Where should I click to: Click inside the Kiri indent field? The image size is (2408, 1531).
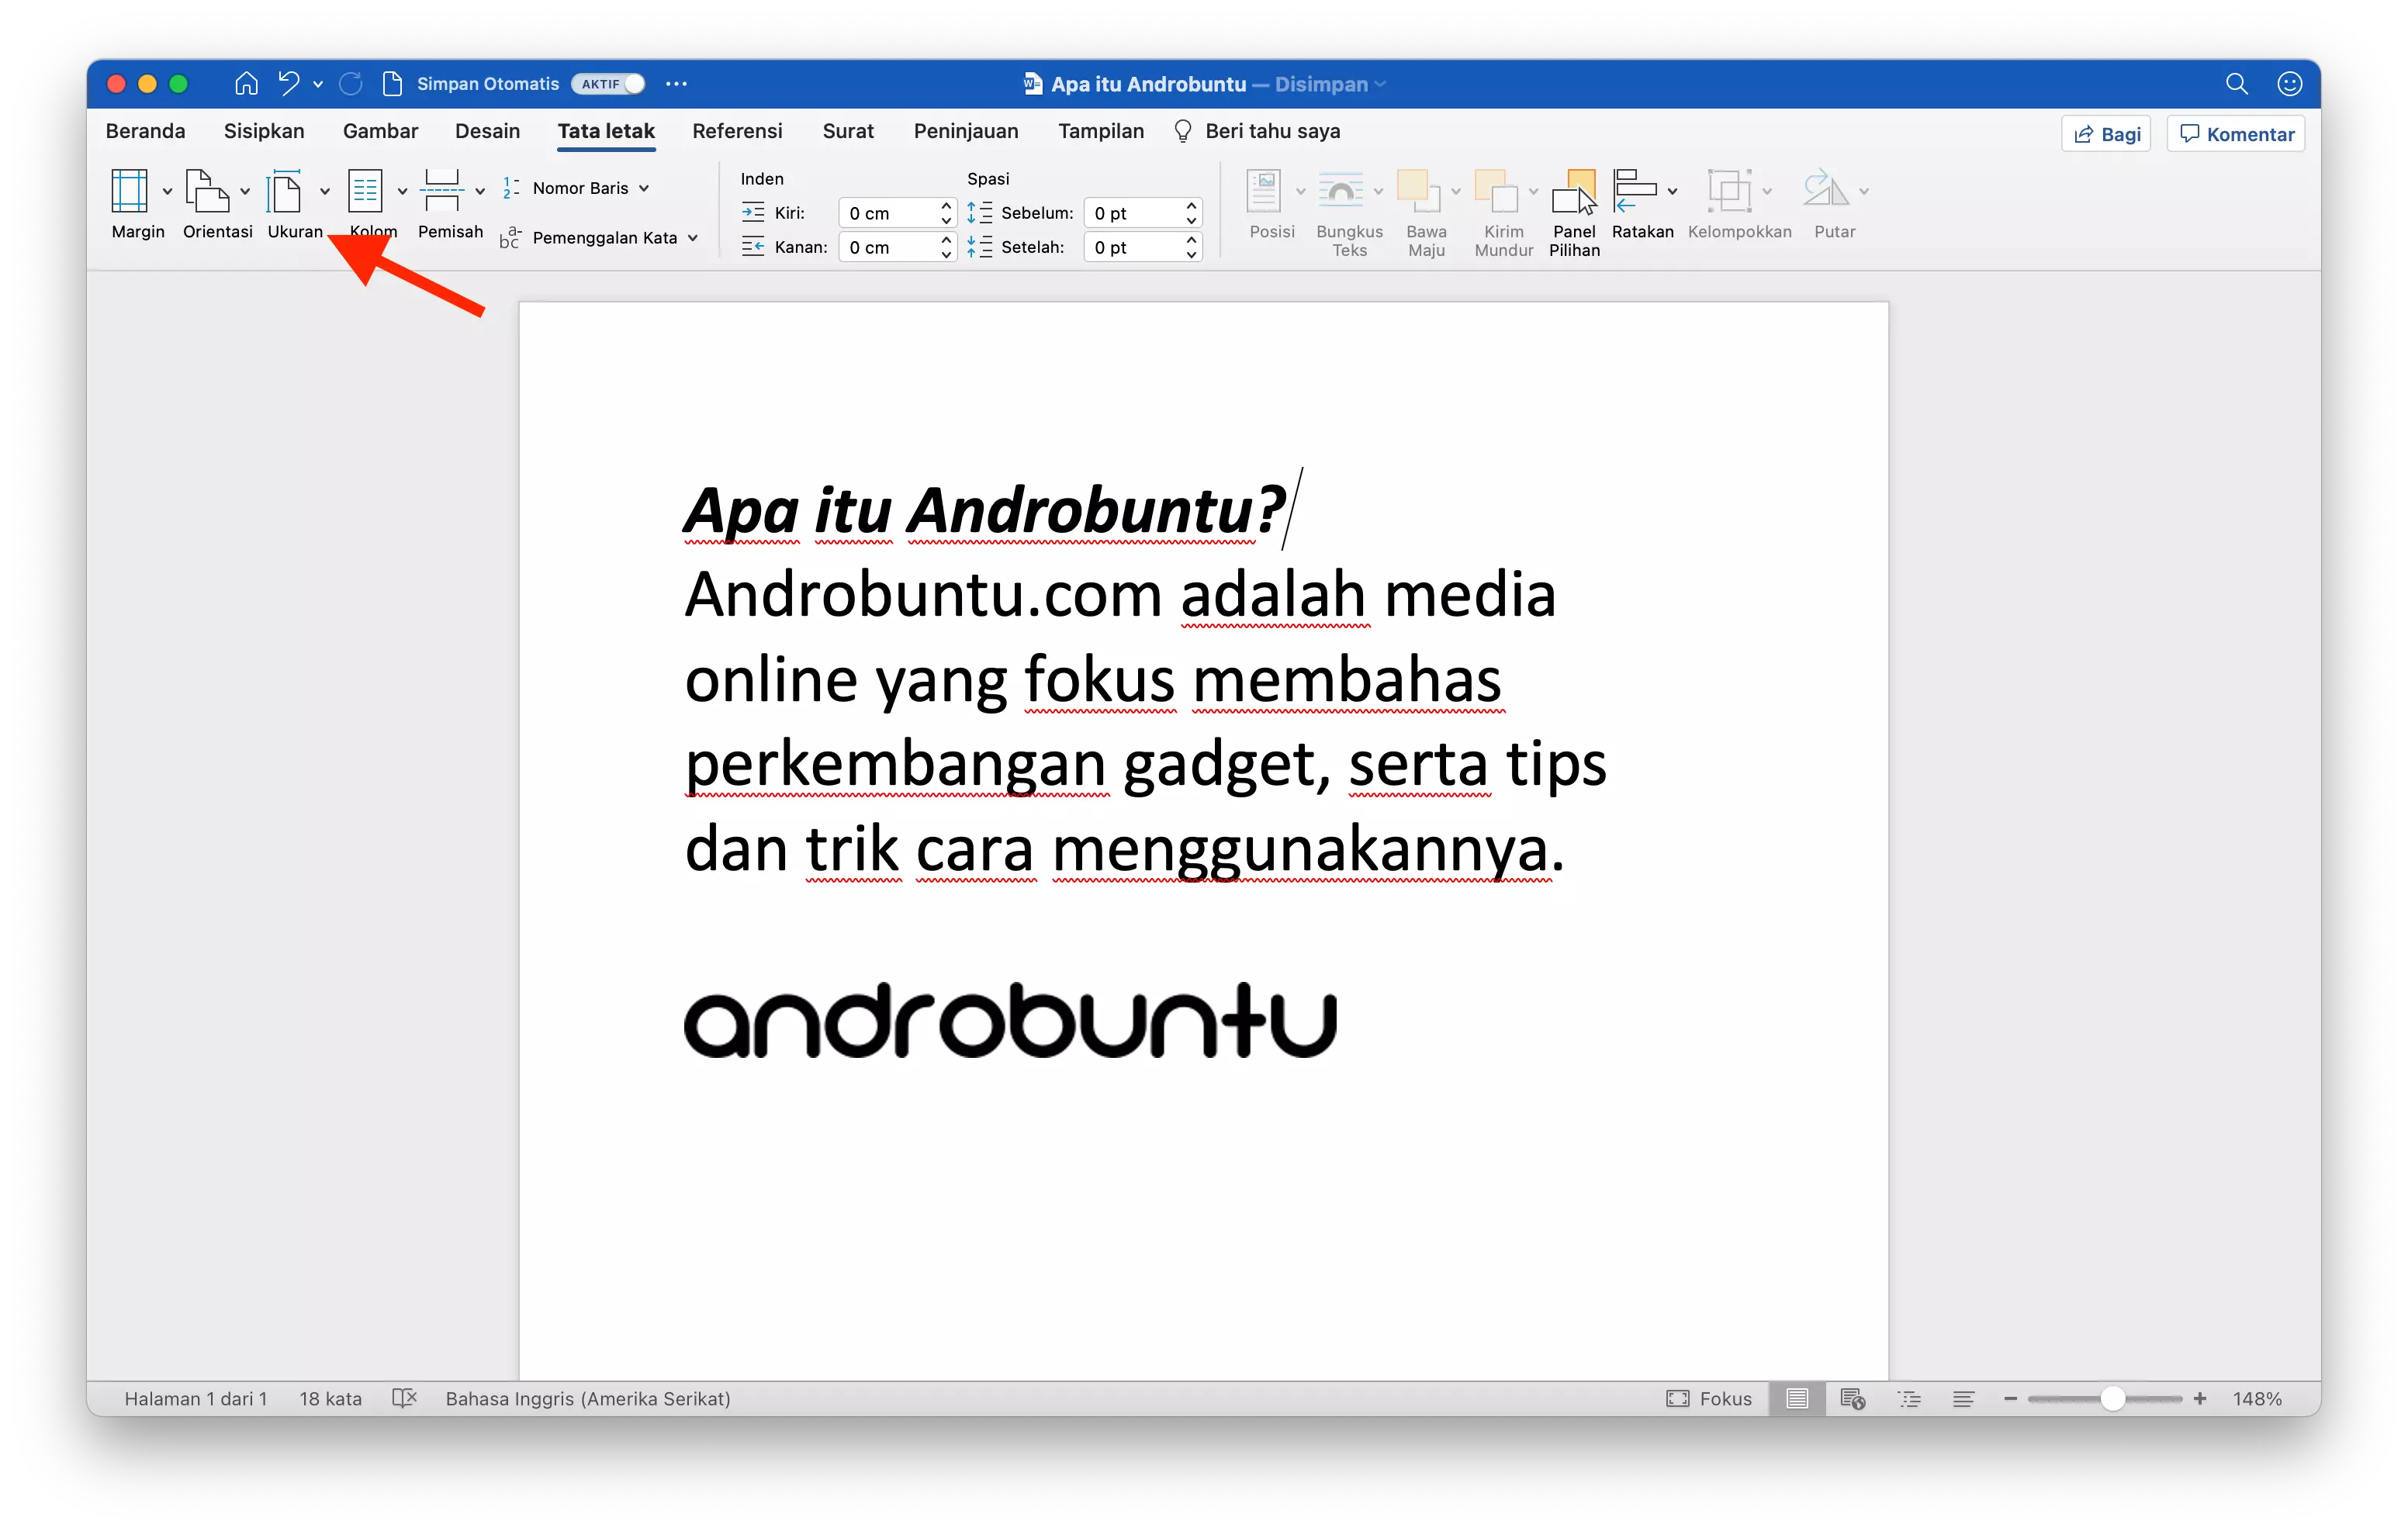tap(890, 212)
